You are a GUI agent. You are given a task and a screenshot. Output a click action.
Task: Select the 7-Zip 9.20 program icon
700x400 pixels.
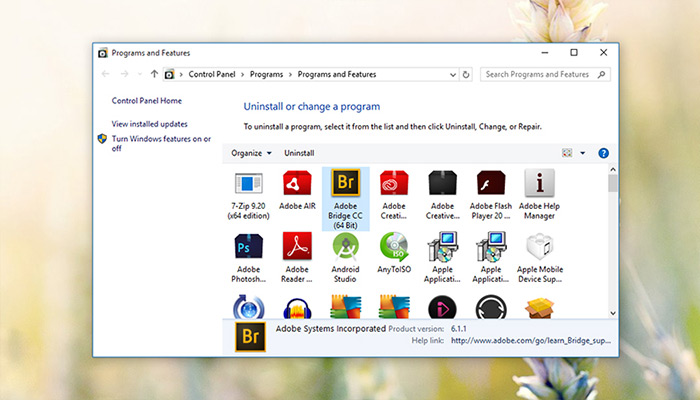249,183
